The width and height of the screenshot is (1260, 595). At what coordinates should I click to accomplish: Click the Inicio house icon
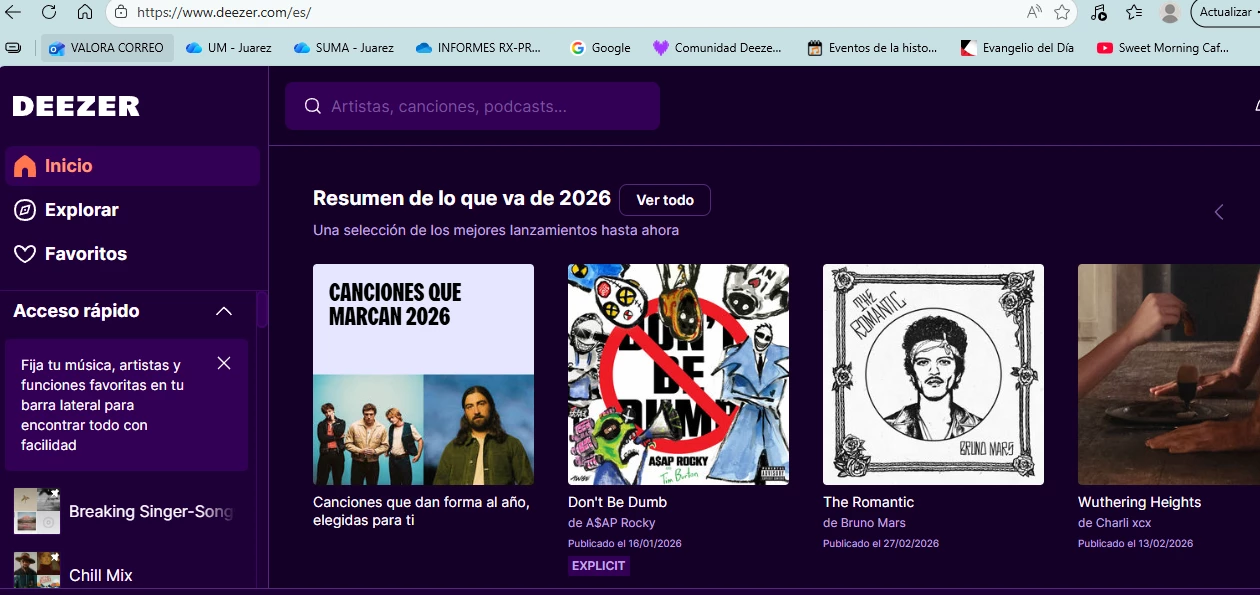click(x=25, y=166)
